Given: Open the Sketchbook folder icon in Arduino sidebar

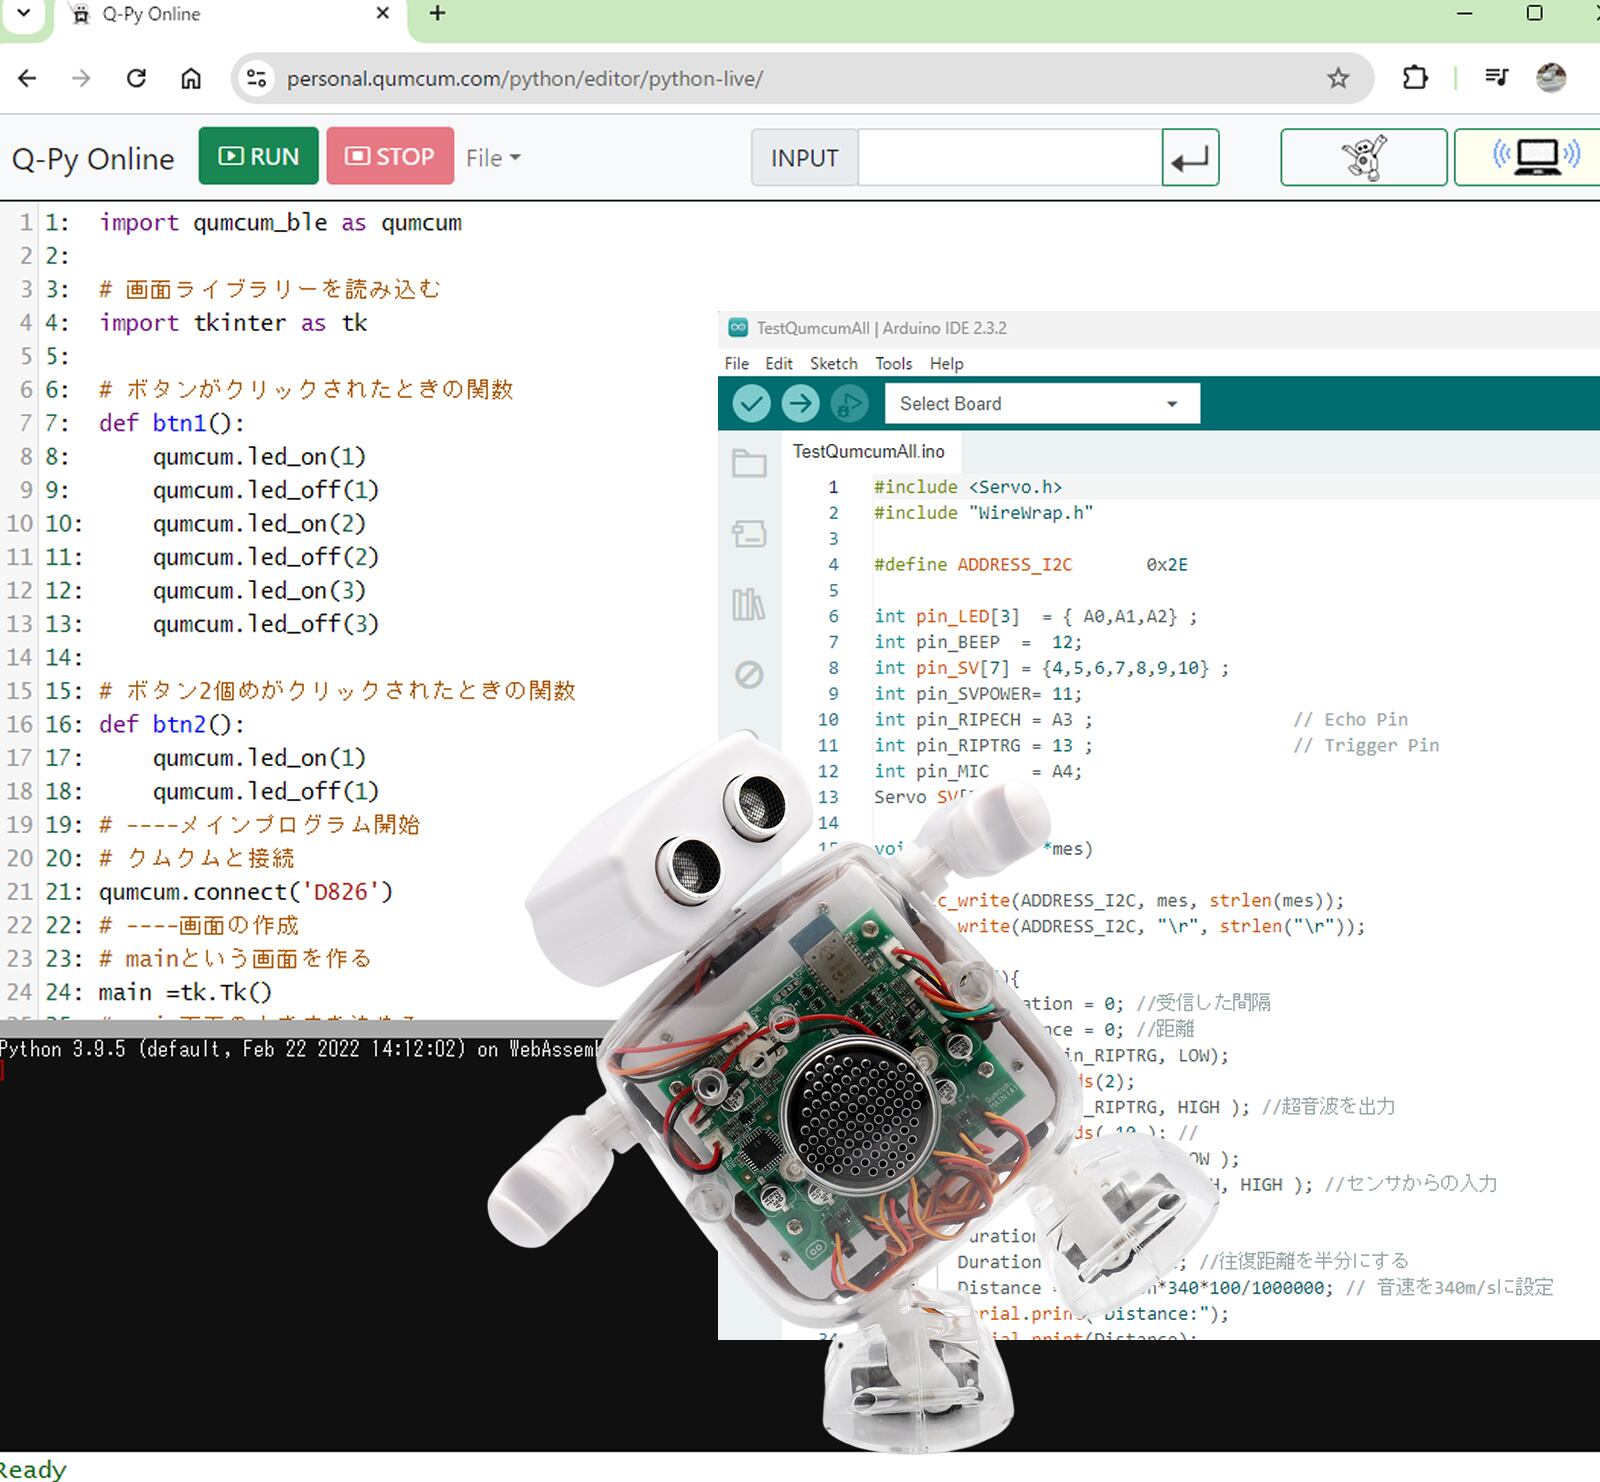Looking at the screenshot, I should coord(749,463).
